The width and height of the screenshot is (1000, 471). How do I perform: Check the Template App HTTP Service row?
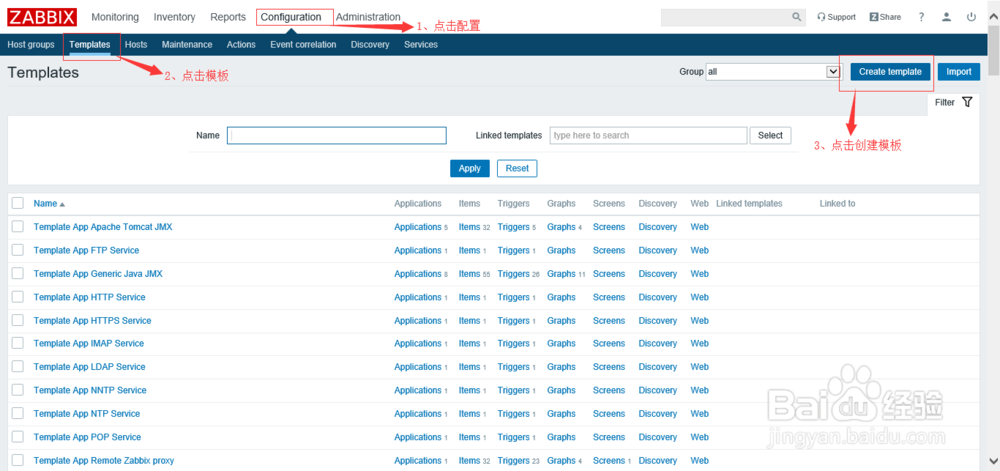(x=18, y=297)
